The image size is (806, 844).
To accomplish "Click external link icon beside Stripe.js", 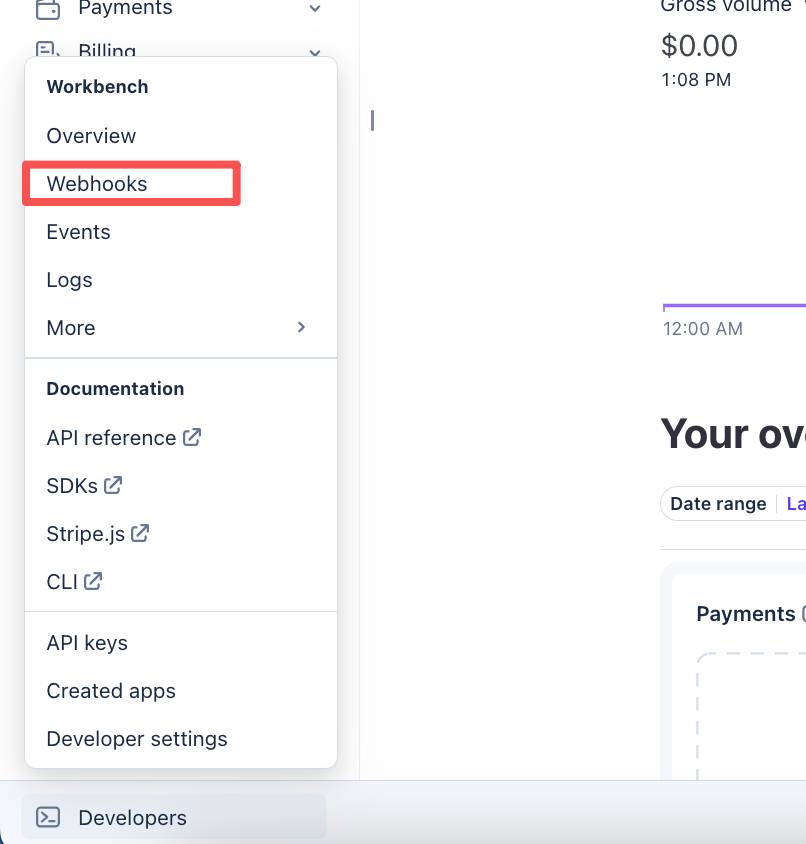I will [x=140, y=533].
